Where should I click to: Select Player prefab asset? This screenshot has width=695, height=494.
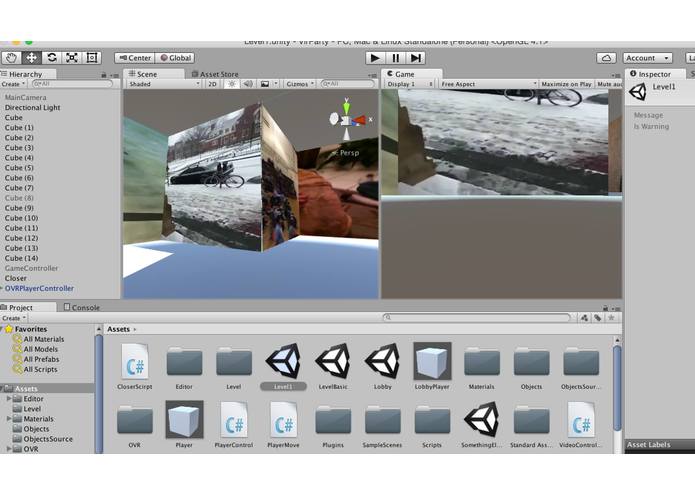pyautogui.click(x=184, y=424)
